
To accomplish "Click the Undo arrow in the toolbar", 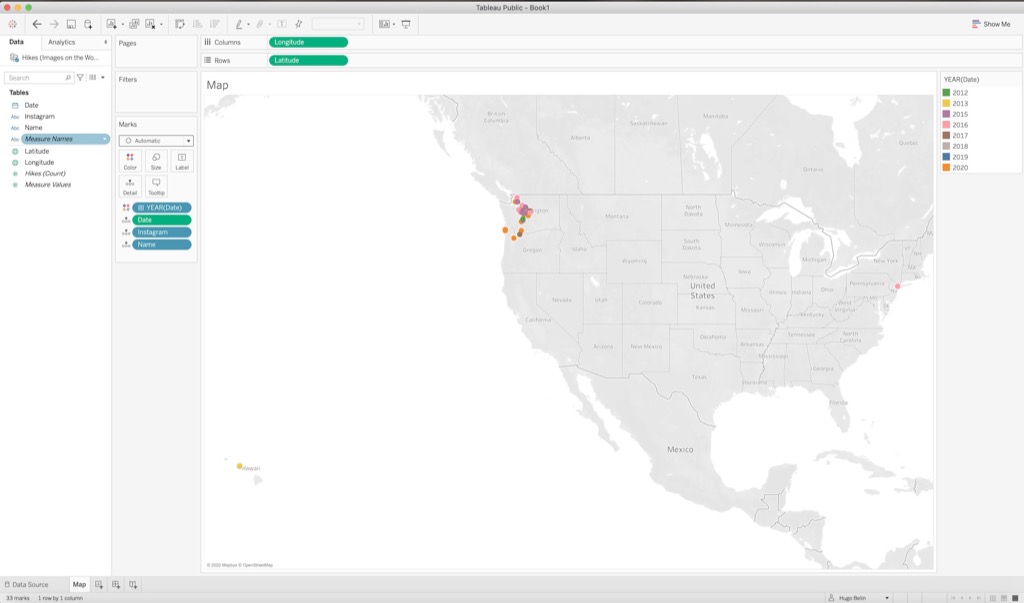I will [x=36, y=24].
